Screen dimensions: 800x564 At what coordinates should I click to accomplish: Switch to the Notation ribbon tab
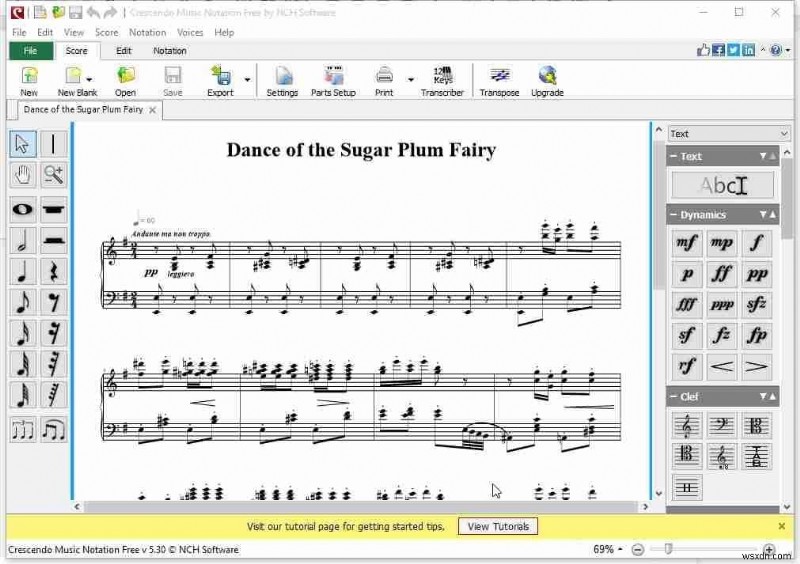(169, 51)
